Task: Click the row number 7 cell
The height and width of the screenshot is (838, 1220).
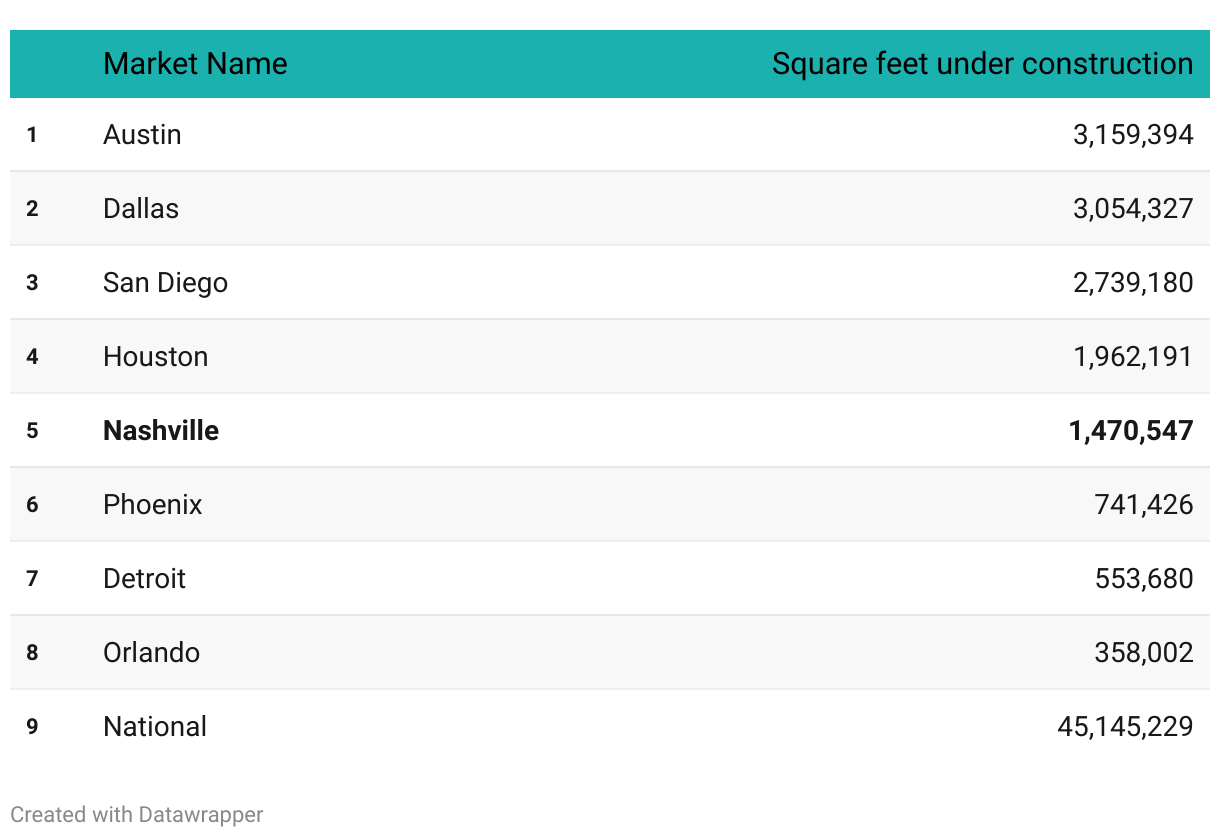Action: point(32,579)
